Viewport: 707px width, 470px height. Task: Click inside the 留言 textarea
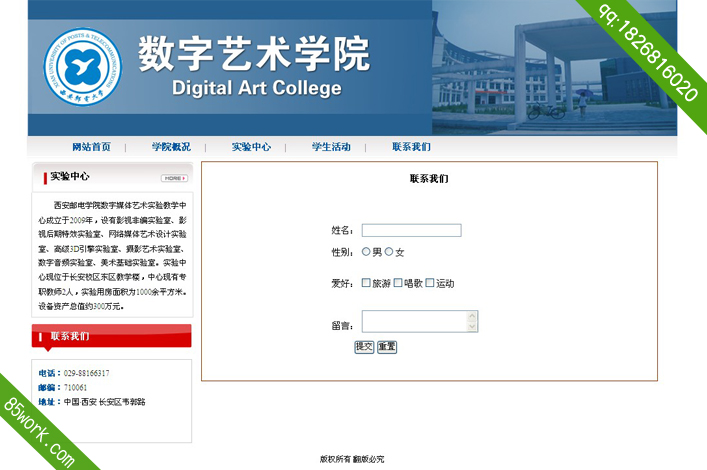tap(414, 321)
